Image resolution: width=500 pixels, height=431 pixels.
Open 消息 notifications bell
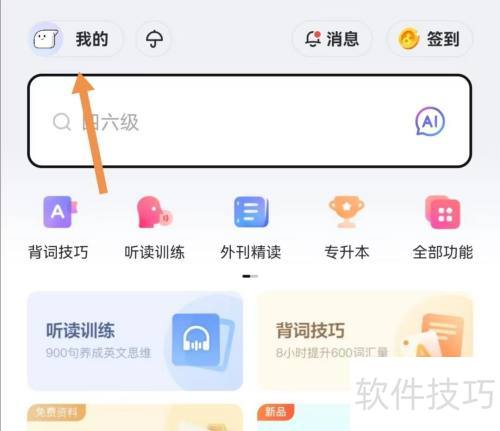click(x=313, y=39)
